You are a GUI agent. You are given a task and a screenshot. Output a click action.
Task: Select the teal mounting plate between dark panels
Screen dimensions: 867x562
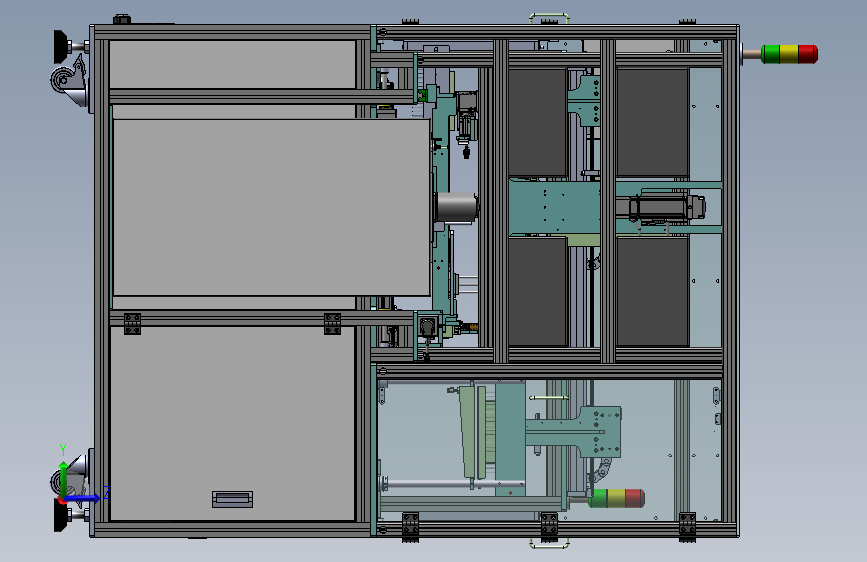554,207
